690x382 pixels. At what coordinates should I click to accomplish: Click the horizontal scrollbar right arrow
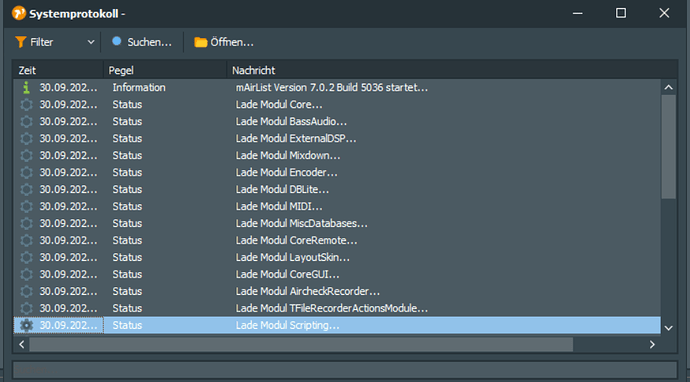(652, 345)
